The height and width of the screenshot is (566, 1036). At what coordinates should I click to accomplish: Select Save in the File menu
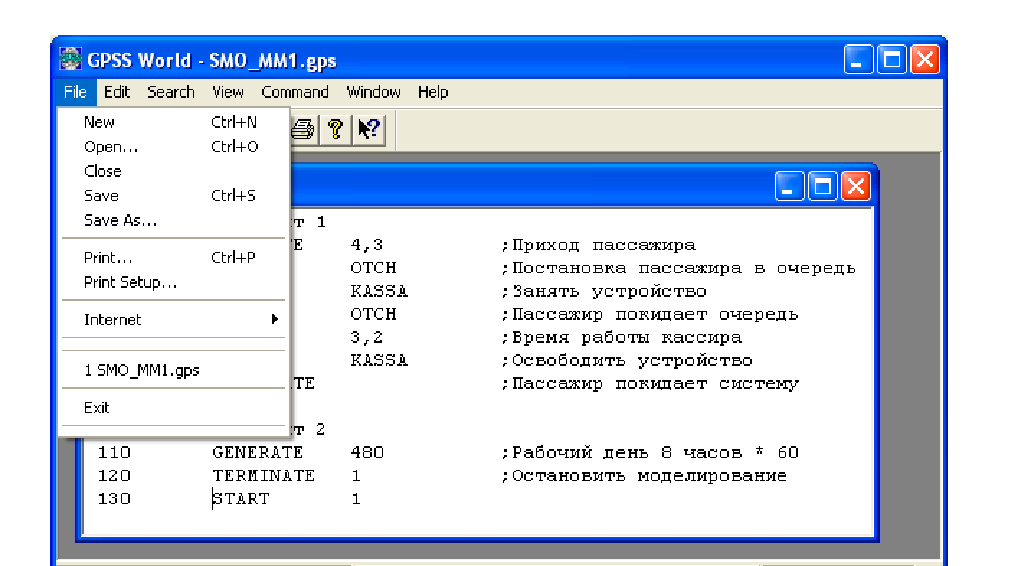(174, 195)
